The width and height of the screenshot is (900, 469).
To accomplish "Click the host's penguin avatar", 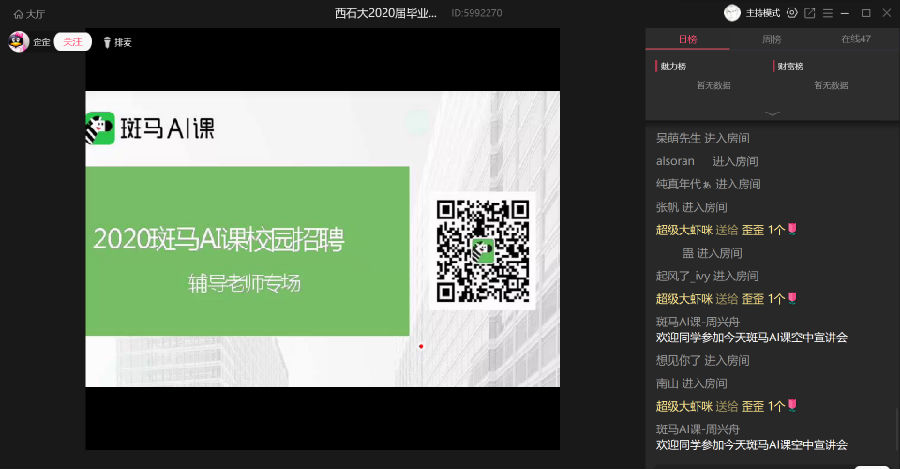I will [x=18, y=42].
